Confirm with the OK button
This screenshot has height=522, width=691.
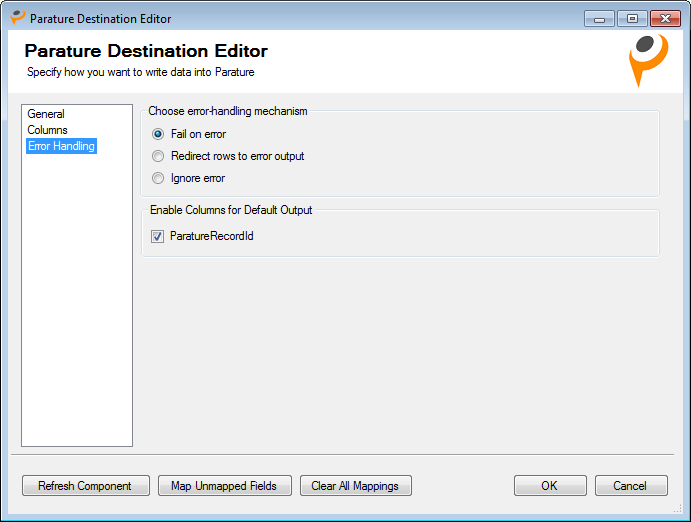(550, 485)
